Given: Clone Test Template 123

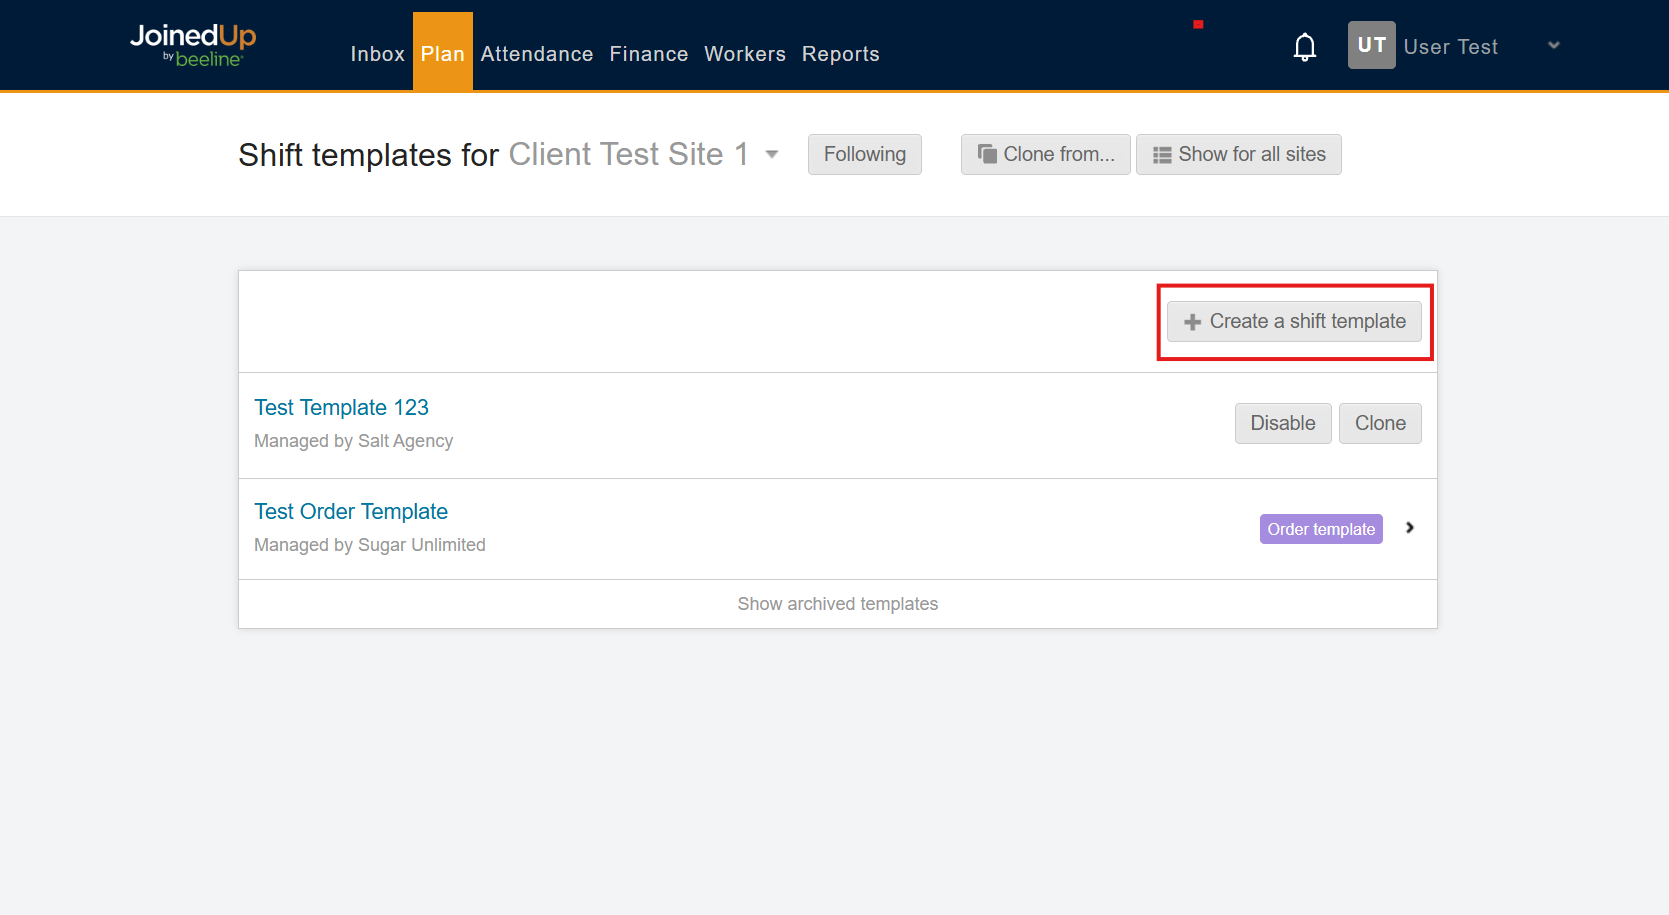Looking at the screenshot, I should 1380,423.
